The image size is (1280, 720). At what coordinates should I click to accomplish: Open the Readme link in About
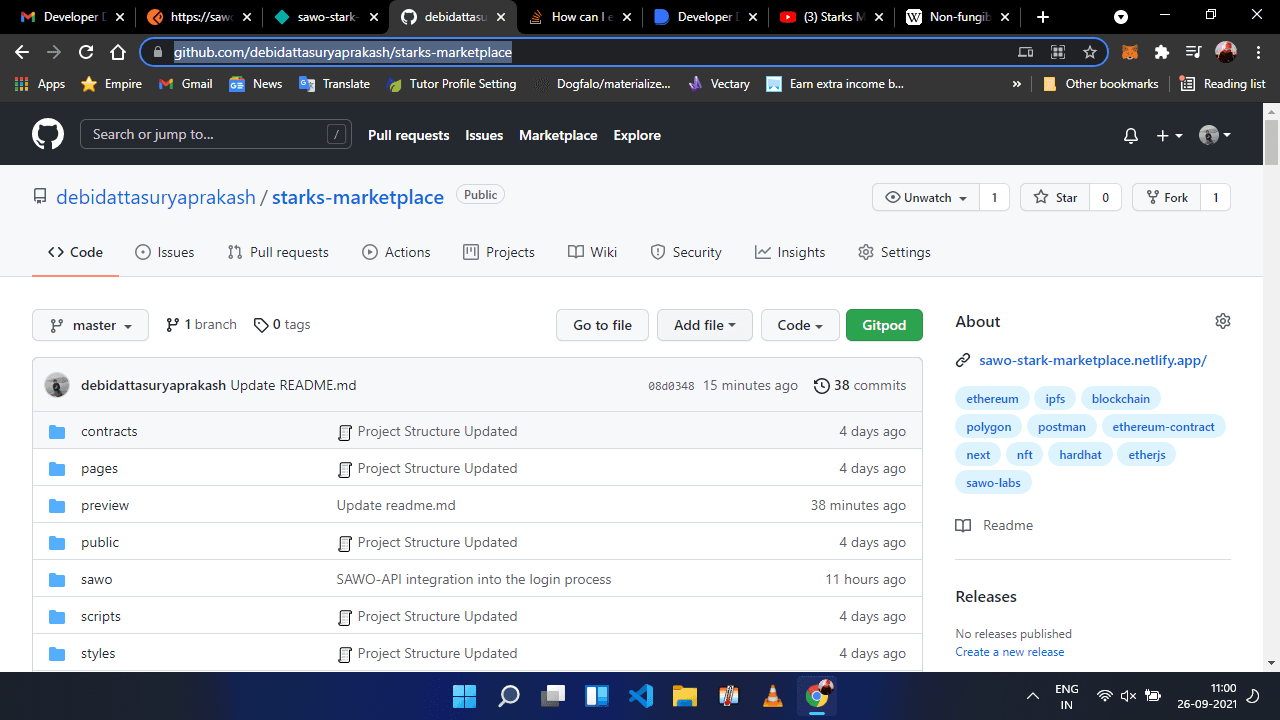tap(994, 525)
